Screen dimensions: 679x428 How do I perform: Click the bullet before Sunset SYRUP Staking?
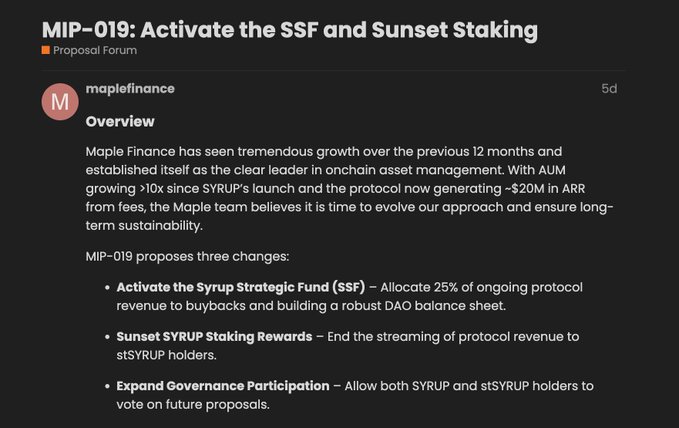106,337
